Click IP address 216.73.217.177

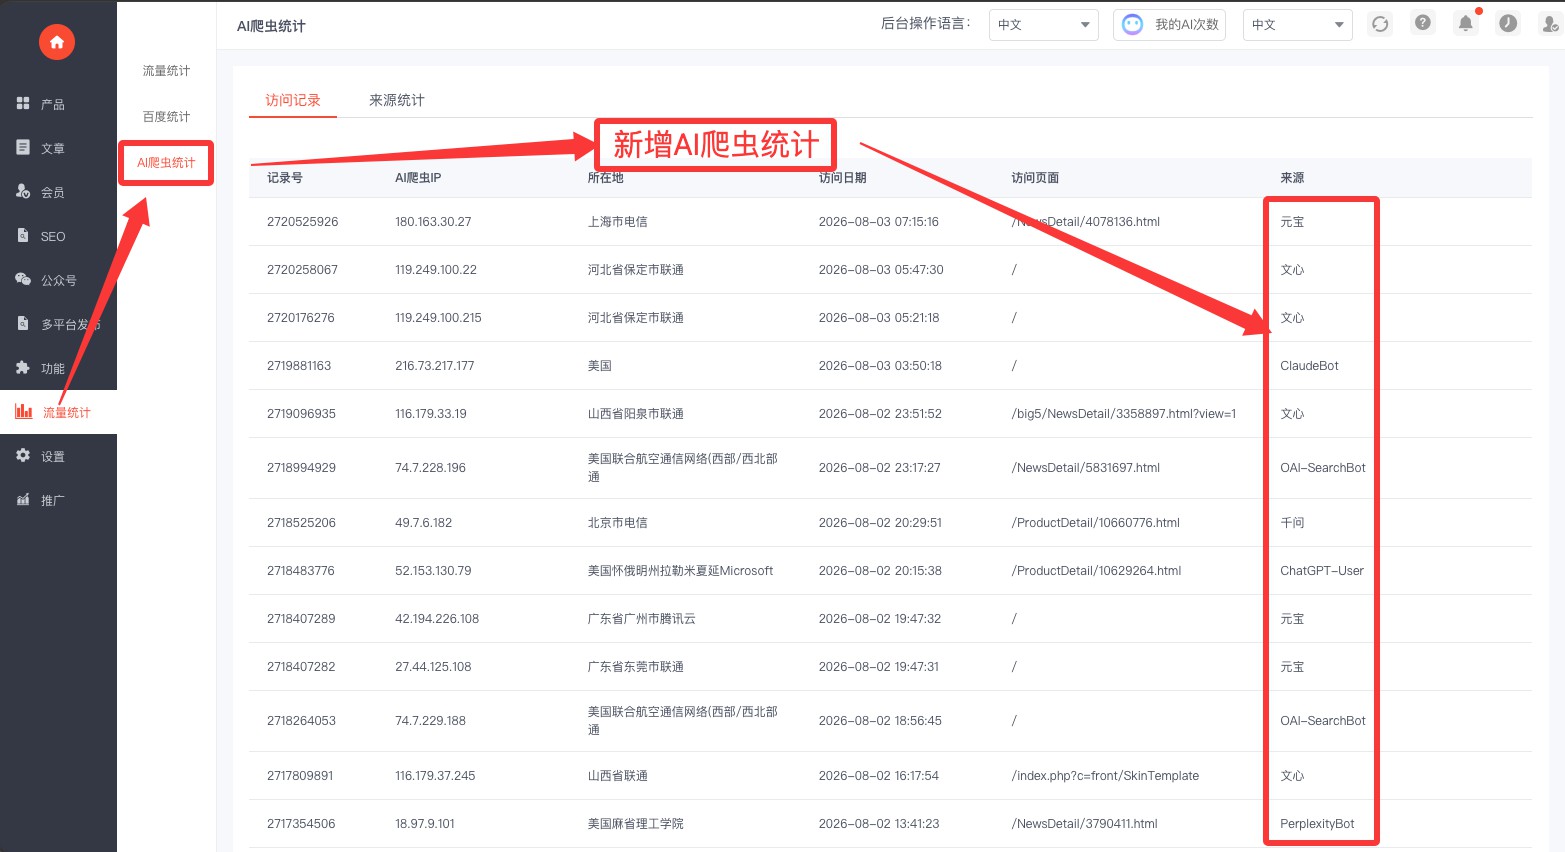click(x=435, y=366)
